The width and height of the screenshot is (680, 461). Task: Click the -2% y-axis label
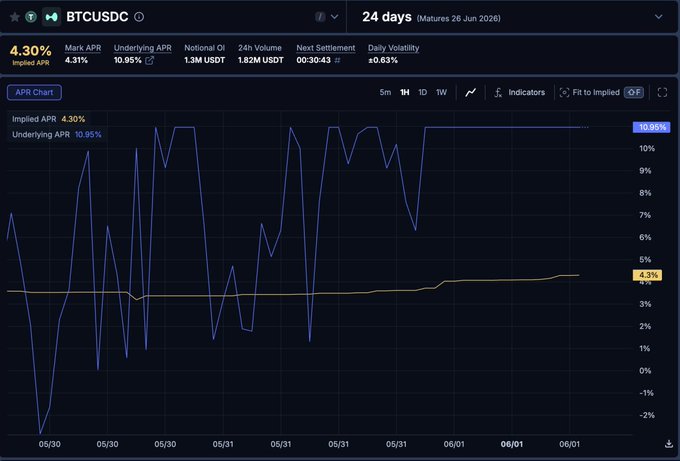pos(647,415)
